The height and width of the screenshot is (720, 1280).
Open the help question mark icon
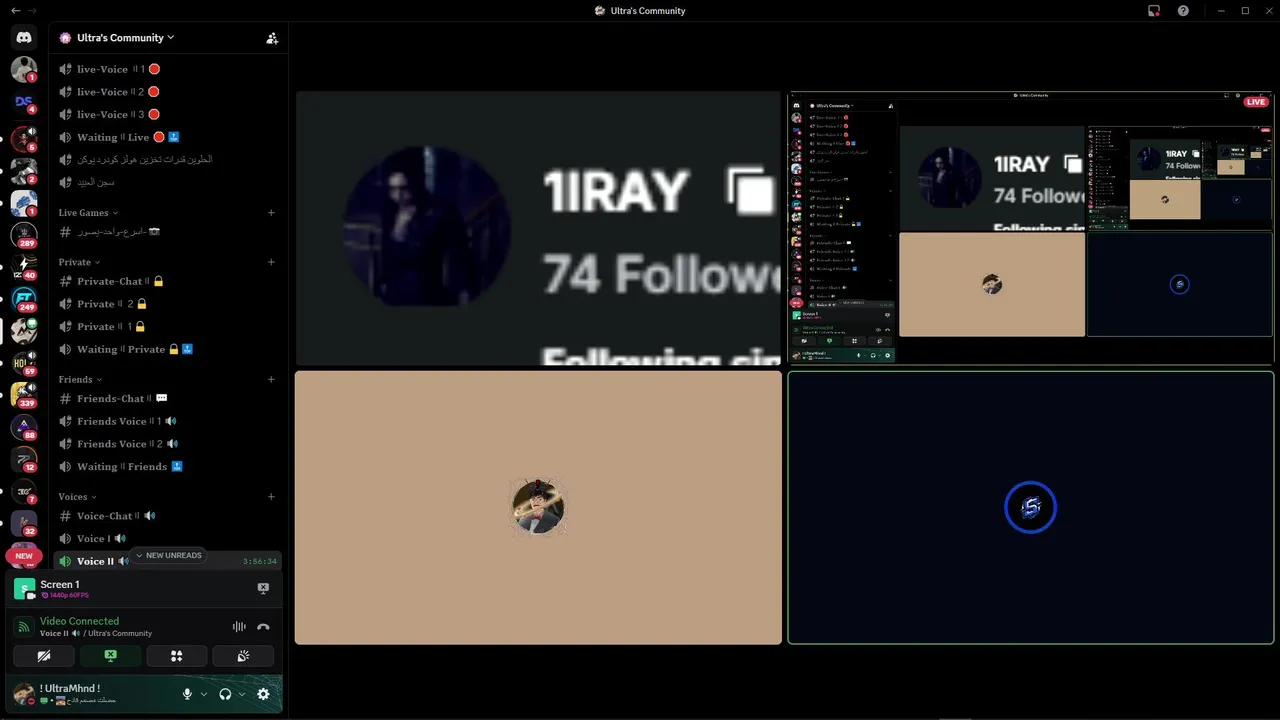(1184, 11)
